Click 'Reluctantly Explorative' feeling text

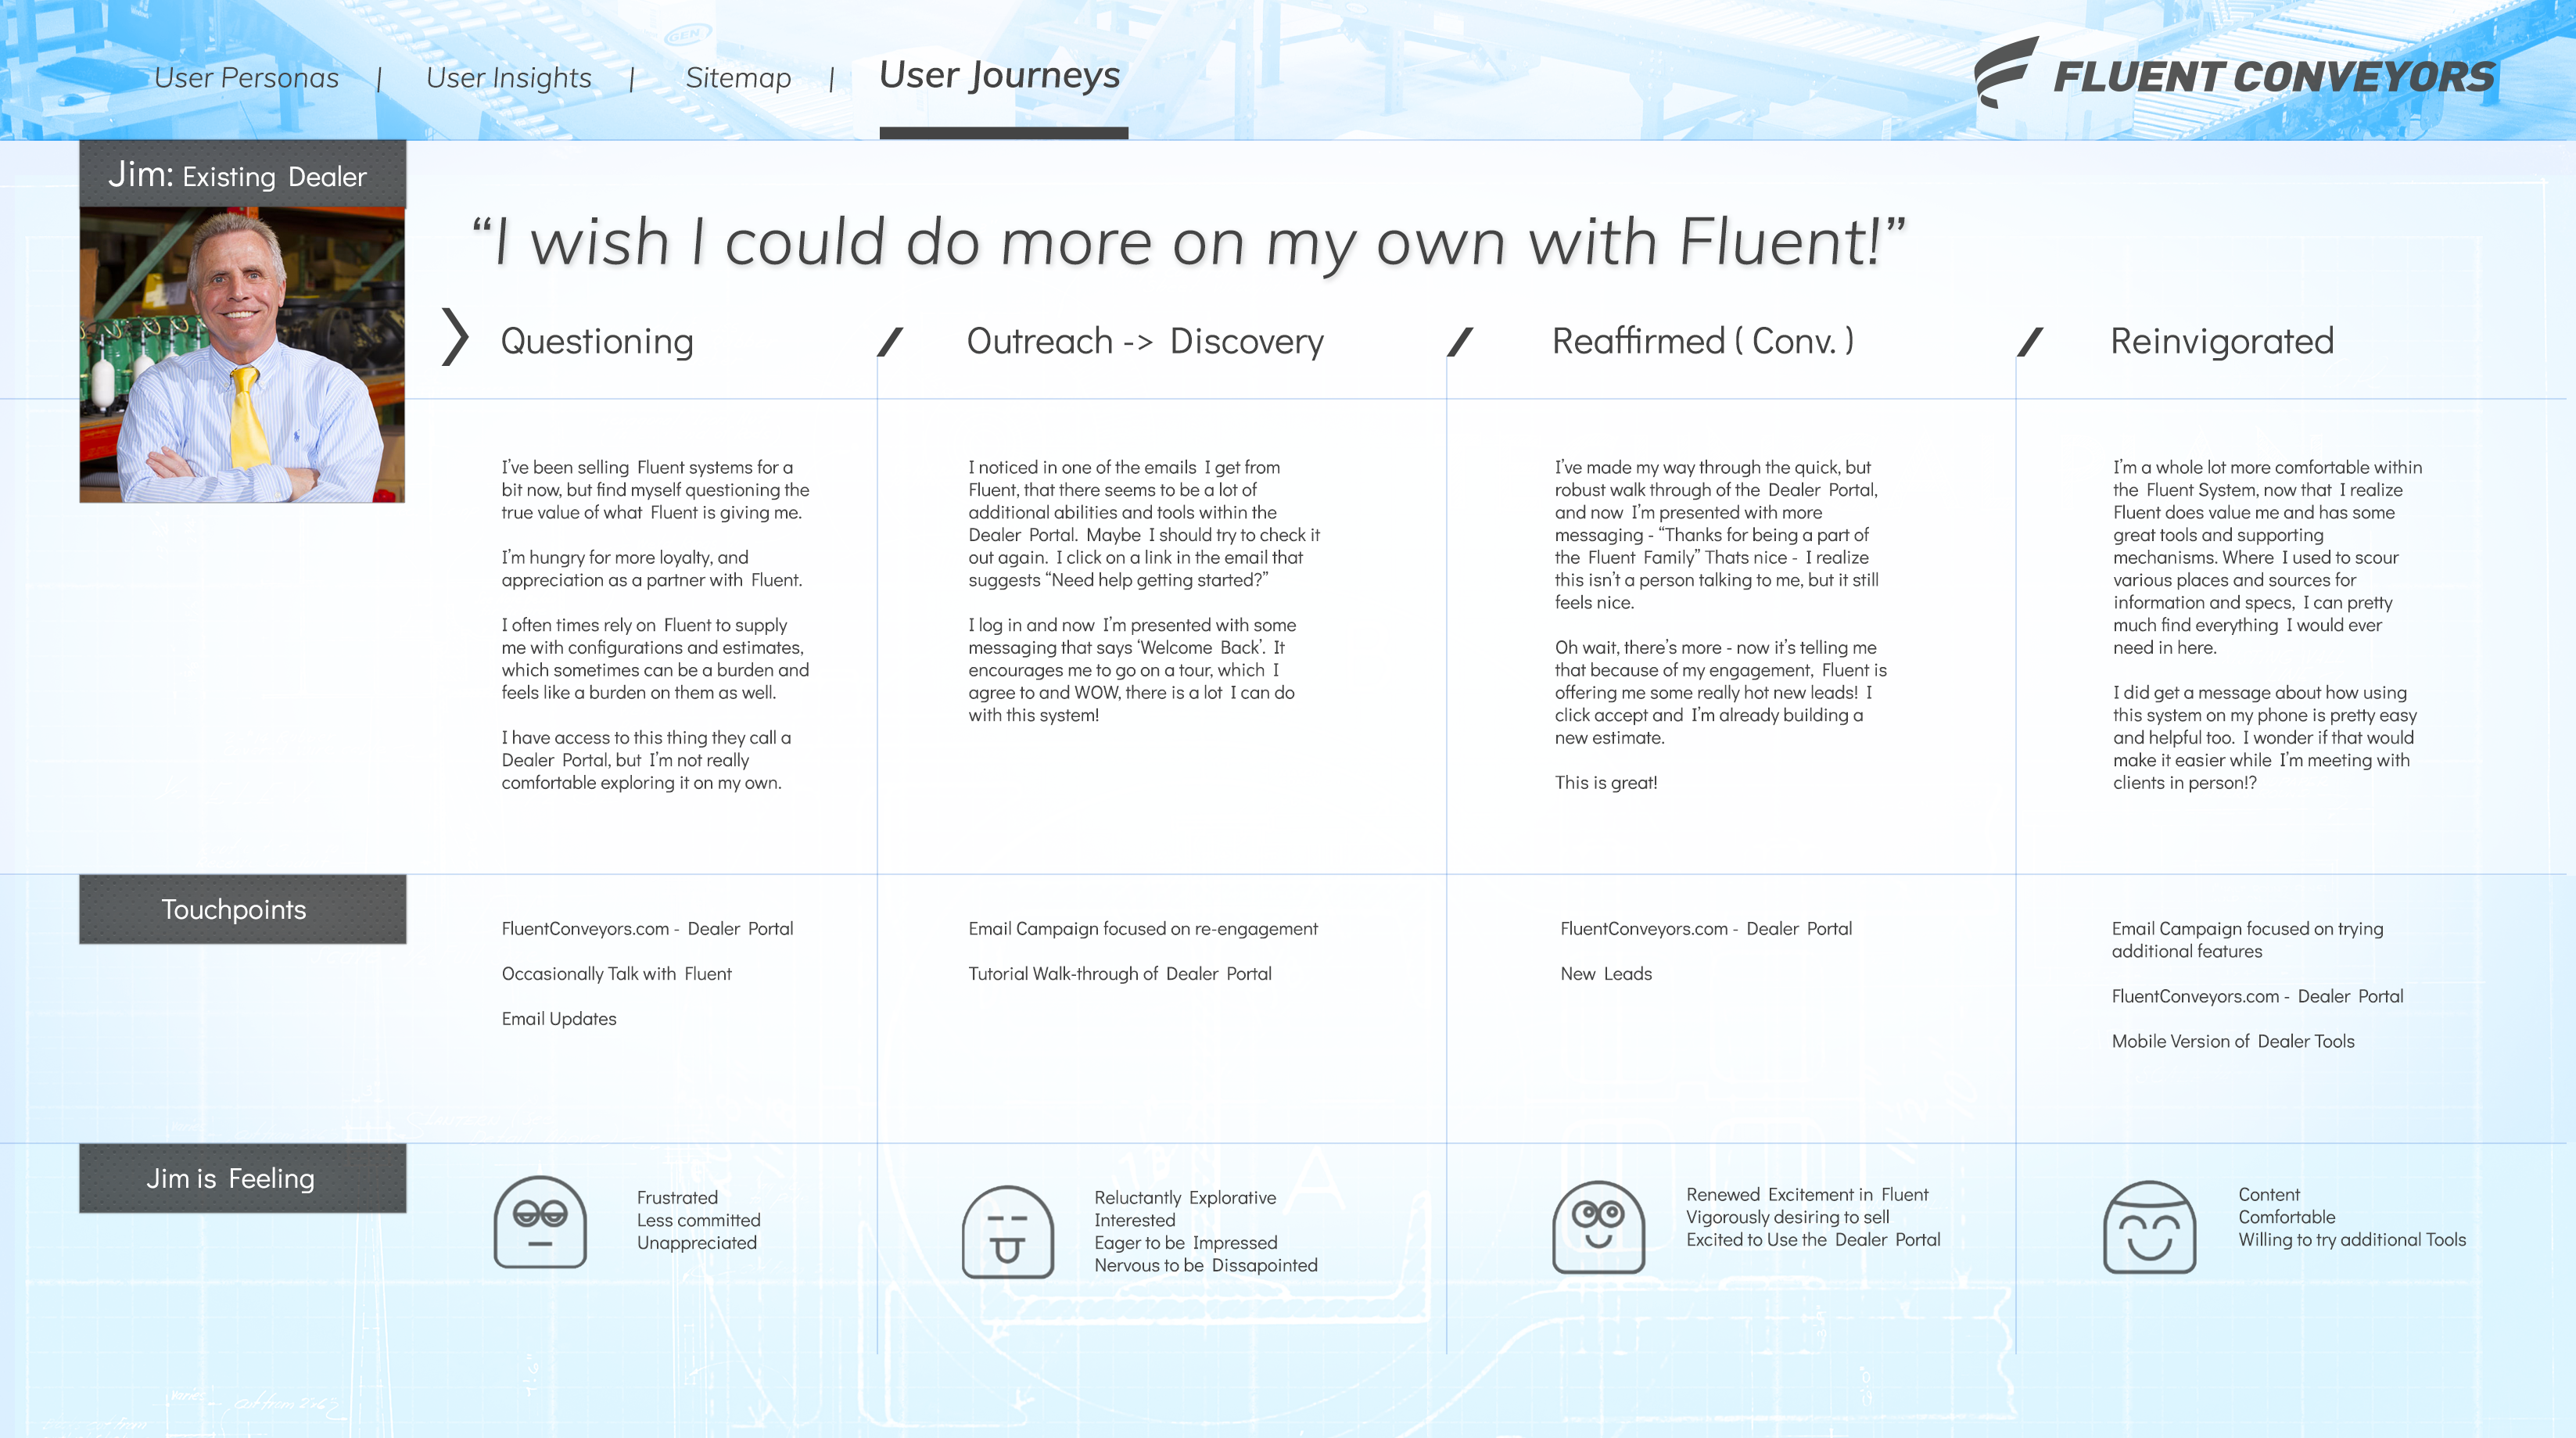(1185, 1198)
